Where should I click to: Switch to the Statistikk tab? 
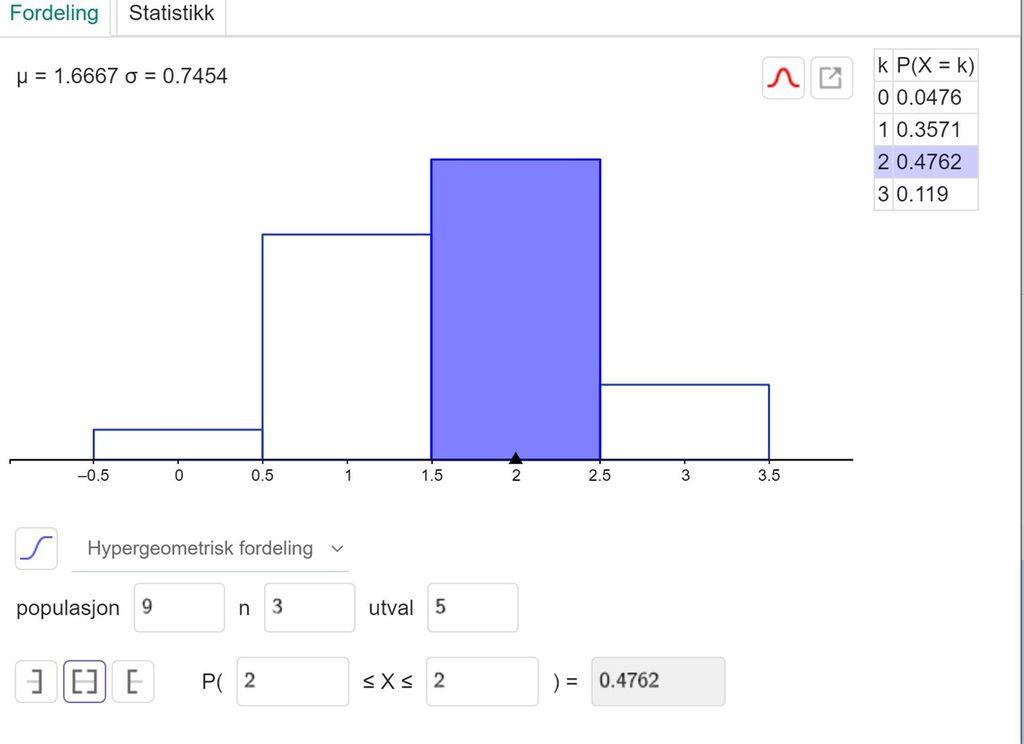pos(169,14)
